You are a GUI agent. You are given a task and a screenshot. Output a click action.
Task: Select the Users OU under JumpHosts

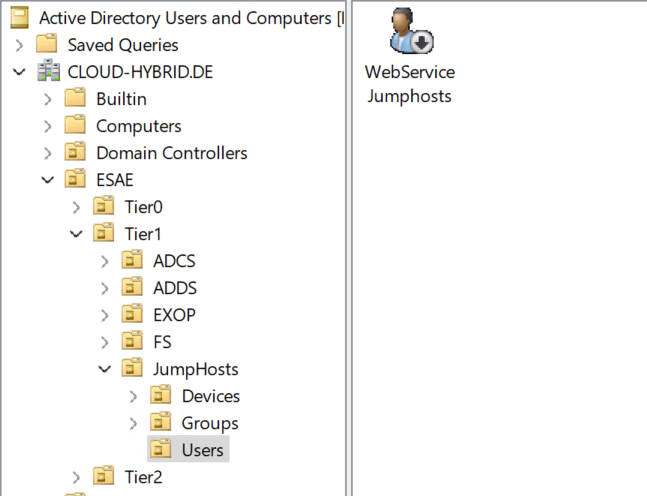[202, 450]
